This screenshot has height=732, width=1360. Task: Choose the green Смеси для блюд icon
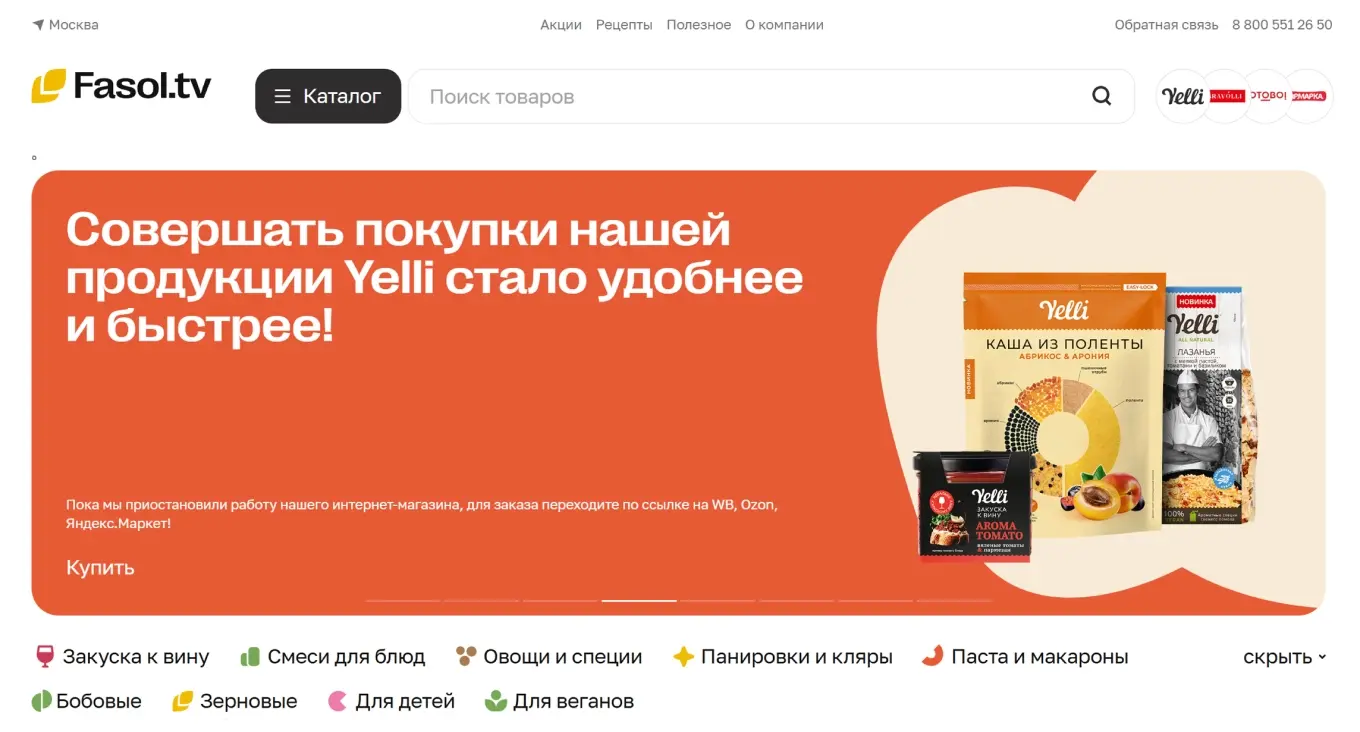point(250,657)
